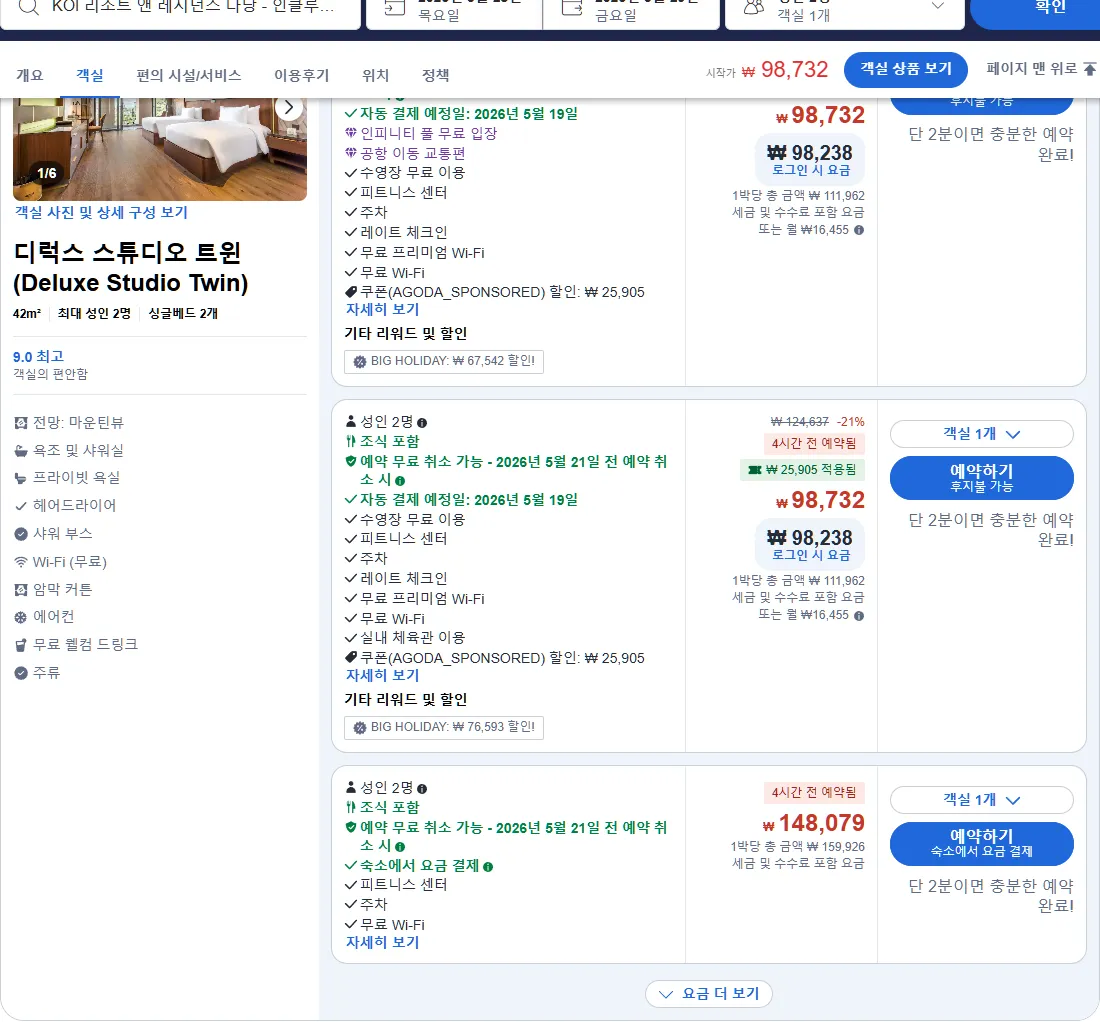Click the 인피니티 풀 무료 입장 benefit
Viewport: 1100px width, 1022px height.
click(x=428, y=133)
